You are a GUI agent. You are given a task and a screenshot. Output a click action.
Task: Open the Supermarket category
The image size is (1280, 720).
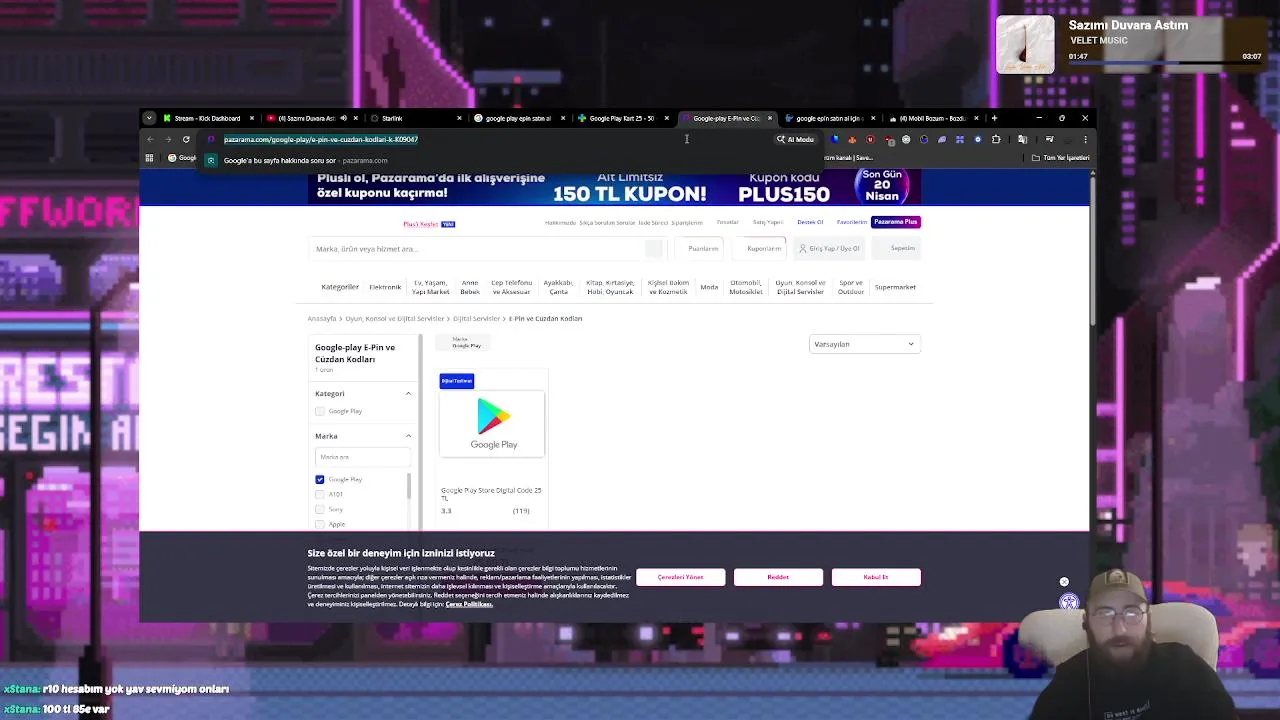pyautogui.click(x=895, y=287)
